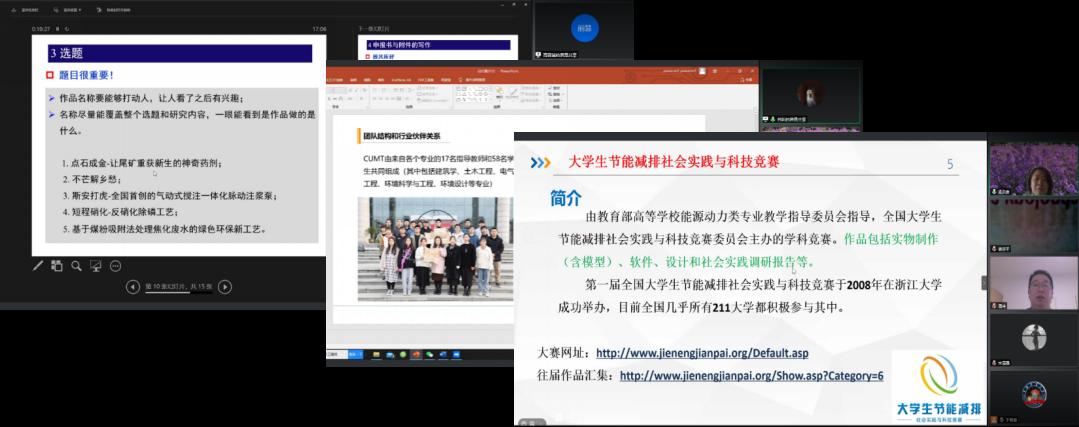Viewport: 1079px width, 427px height.
Task: Advance to next slide with right arrow
Action: 225,287
